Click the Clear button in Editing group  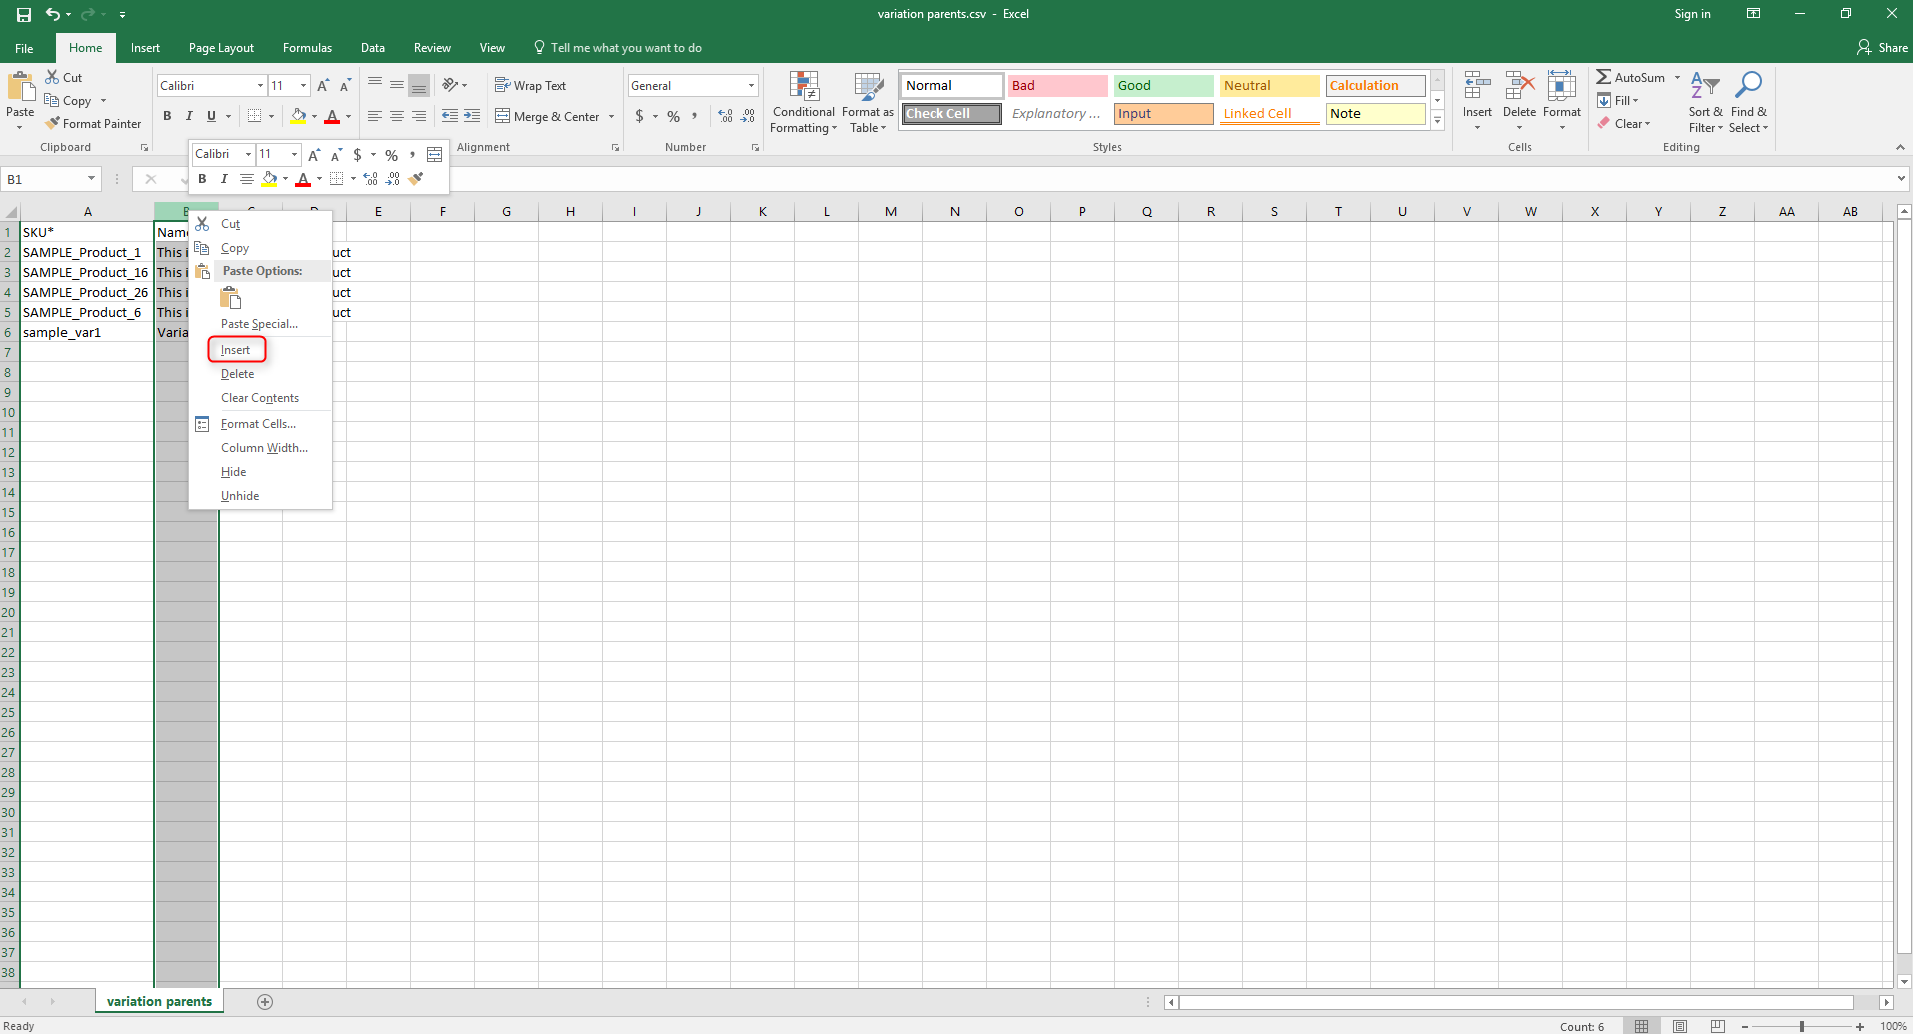(x=1624, y=124)
